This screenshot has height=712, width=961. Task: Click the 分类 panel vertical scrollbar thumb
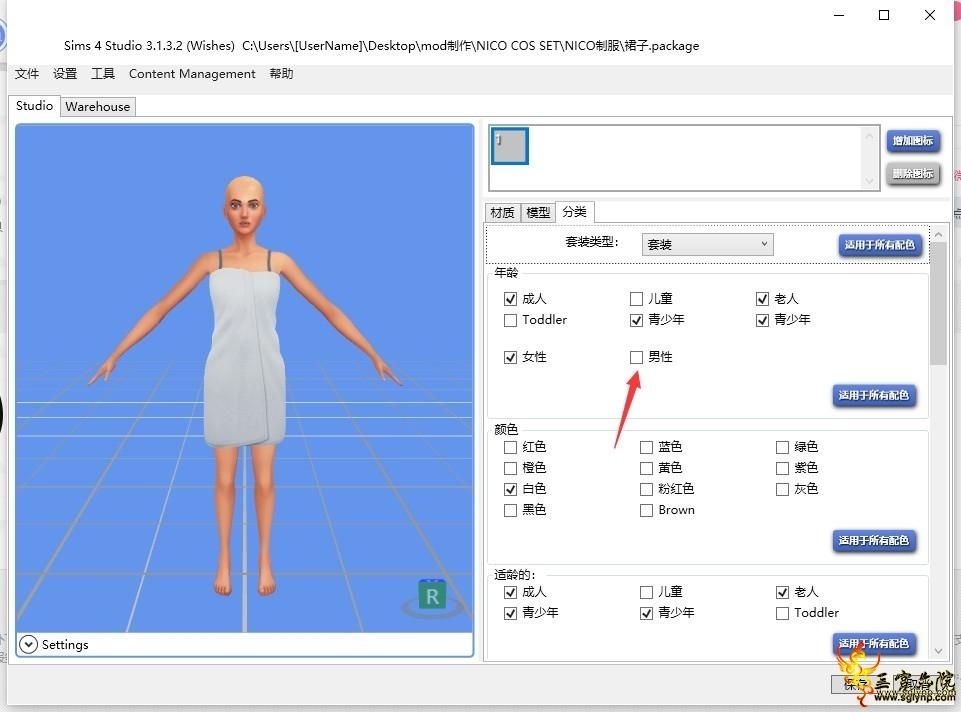(x=938, y=303)
